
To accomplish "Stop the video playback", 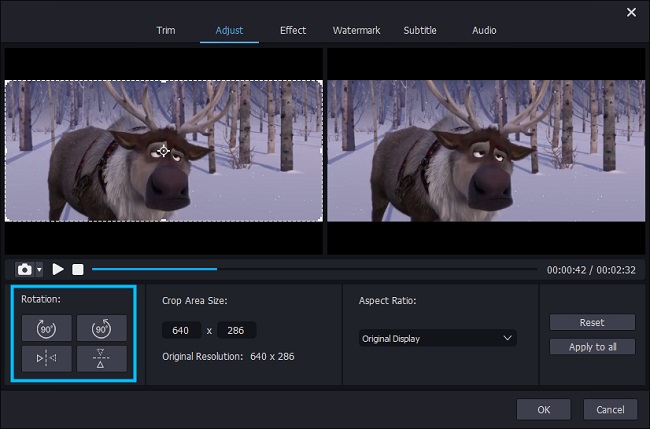I will 78,269.
